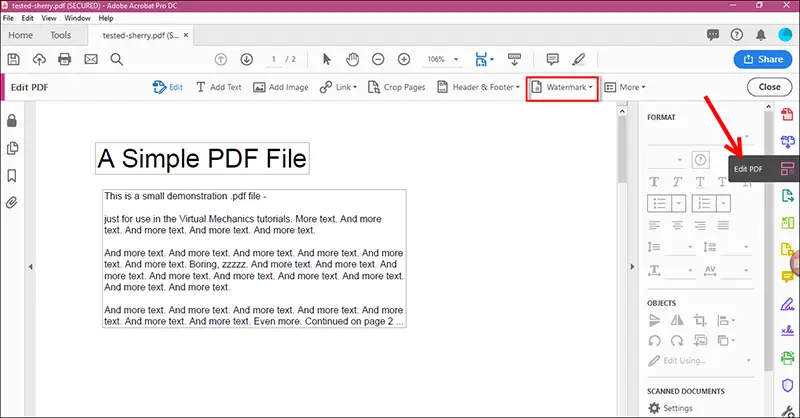Choose Crop Pages tool
Image resolution: width=800 pixels, height=418 pixels.
(396, 87)
